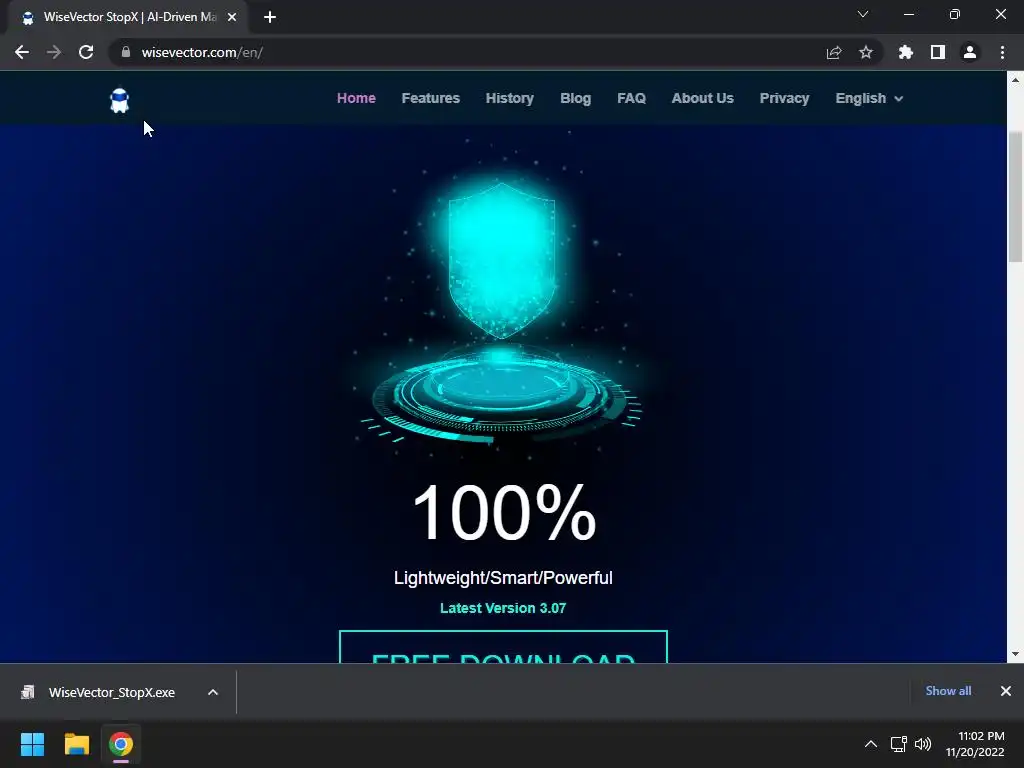1024x768 pixels.
Task: Click the Latest Version 3.07 text
Action: click(503, 608)
